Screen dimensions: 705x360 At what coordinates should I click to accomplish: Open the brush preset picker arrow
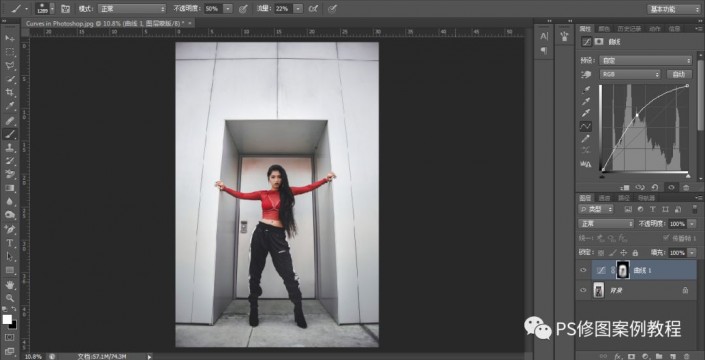(x=53, y=9)
